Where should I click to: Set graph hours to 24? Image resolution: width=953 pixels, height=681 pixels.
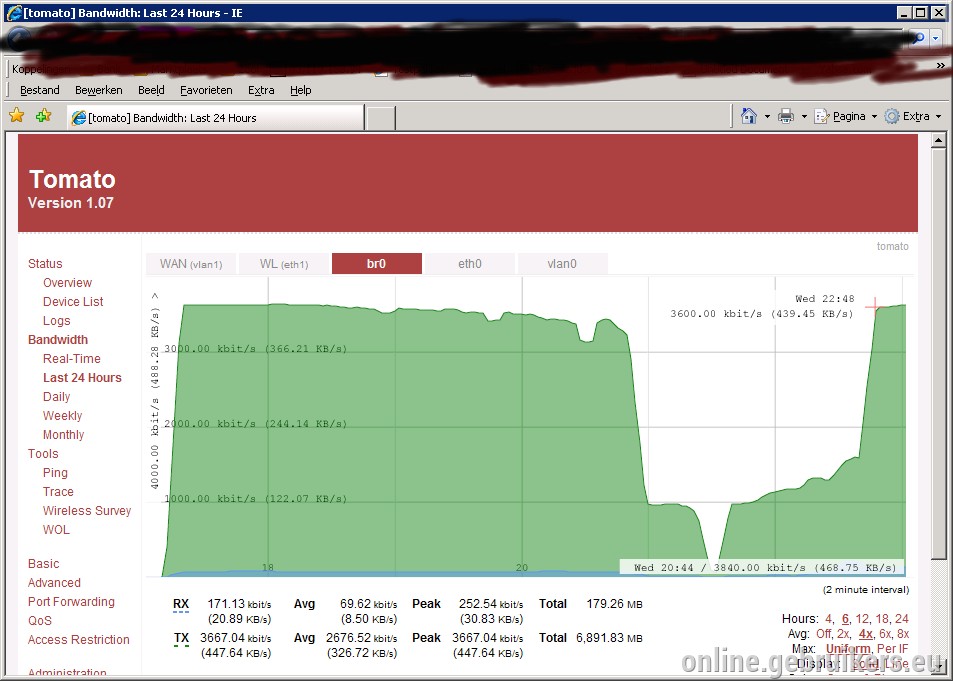902,619
